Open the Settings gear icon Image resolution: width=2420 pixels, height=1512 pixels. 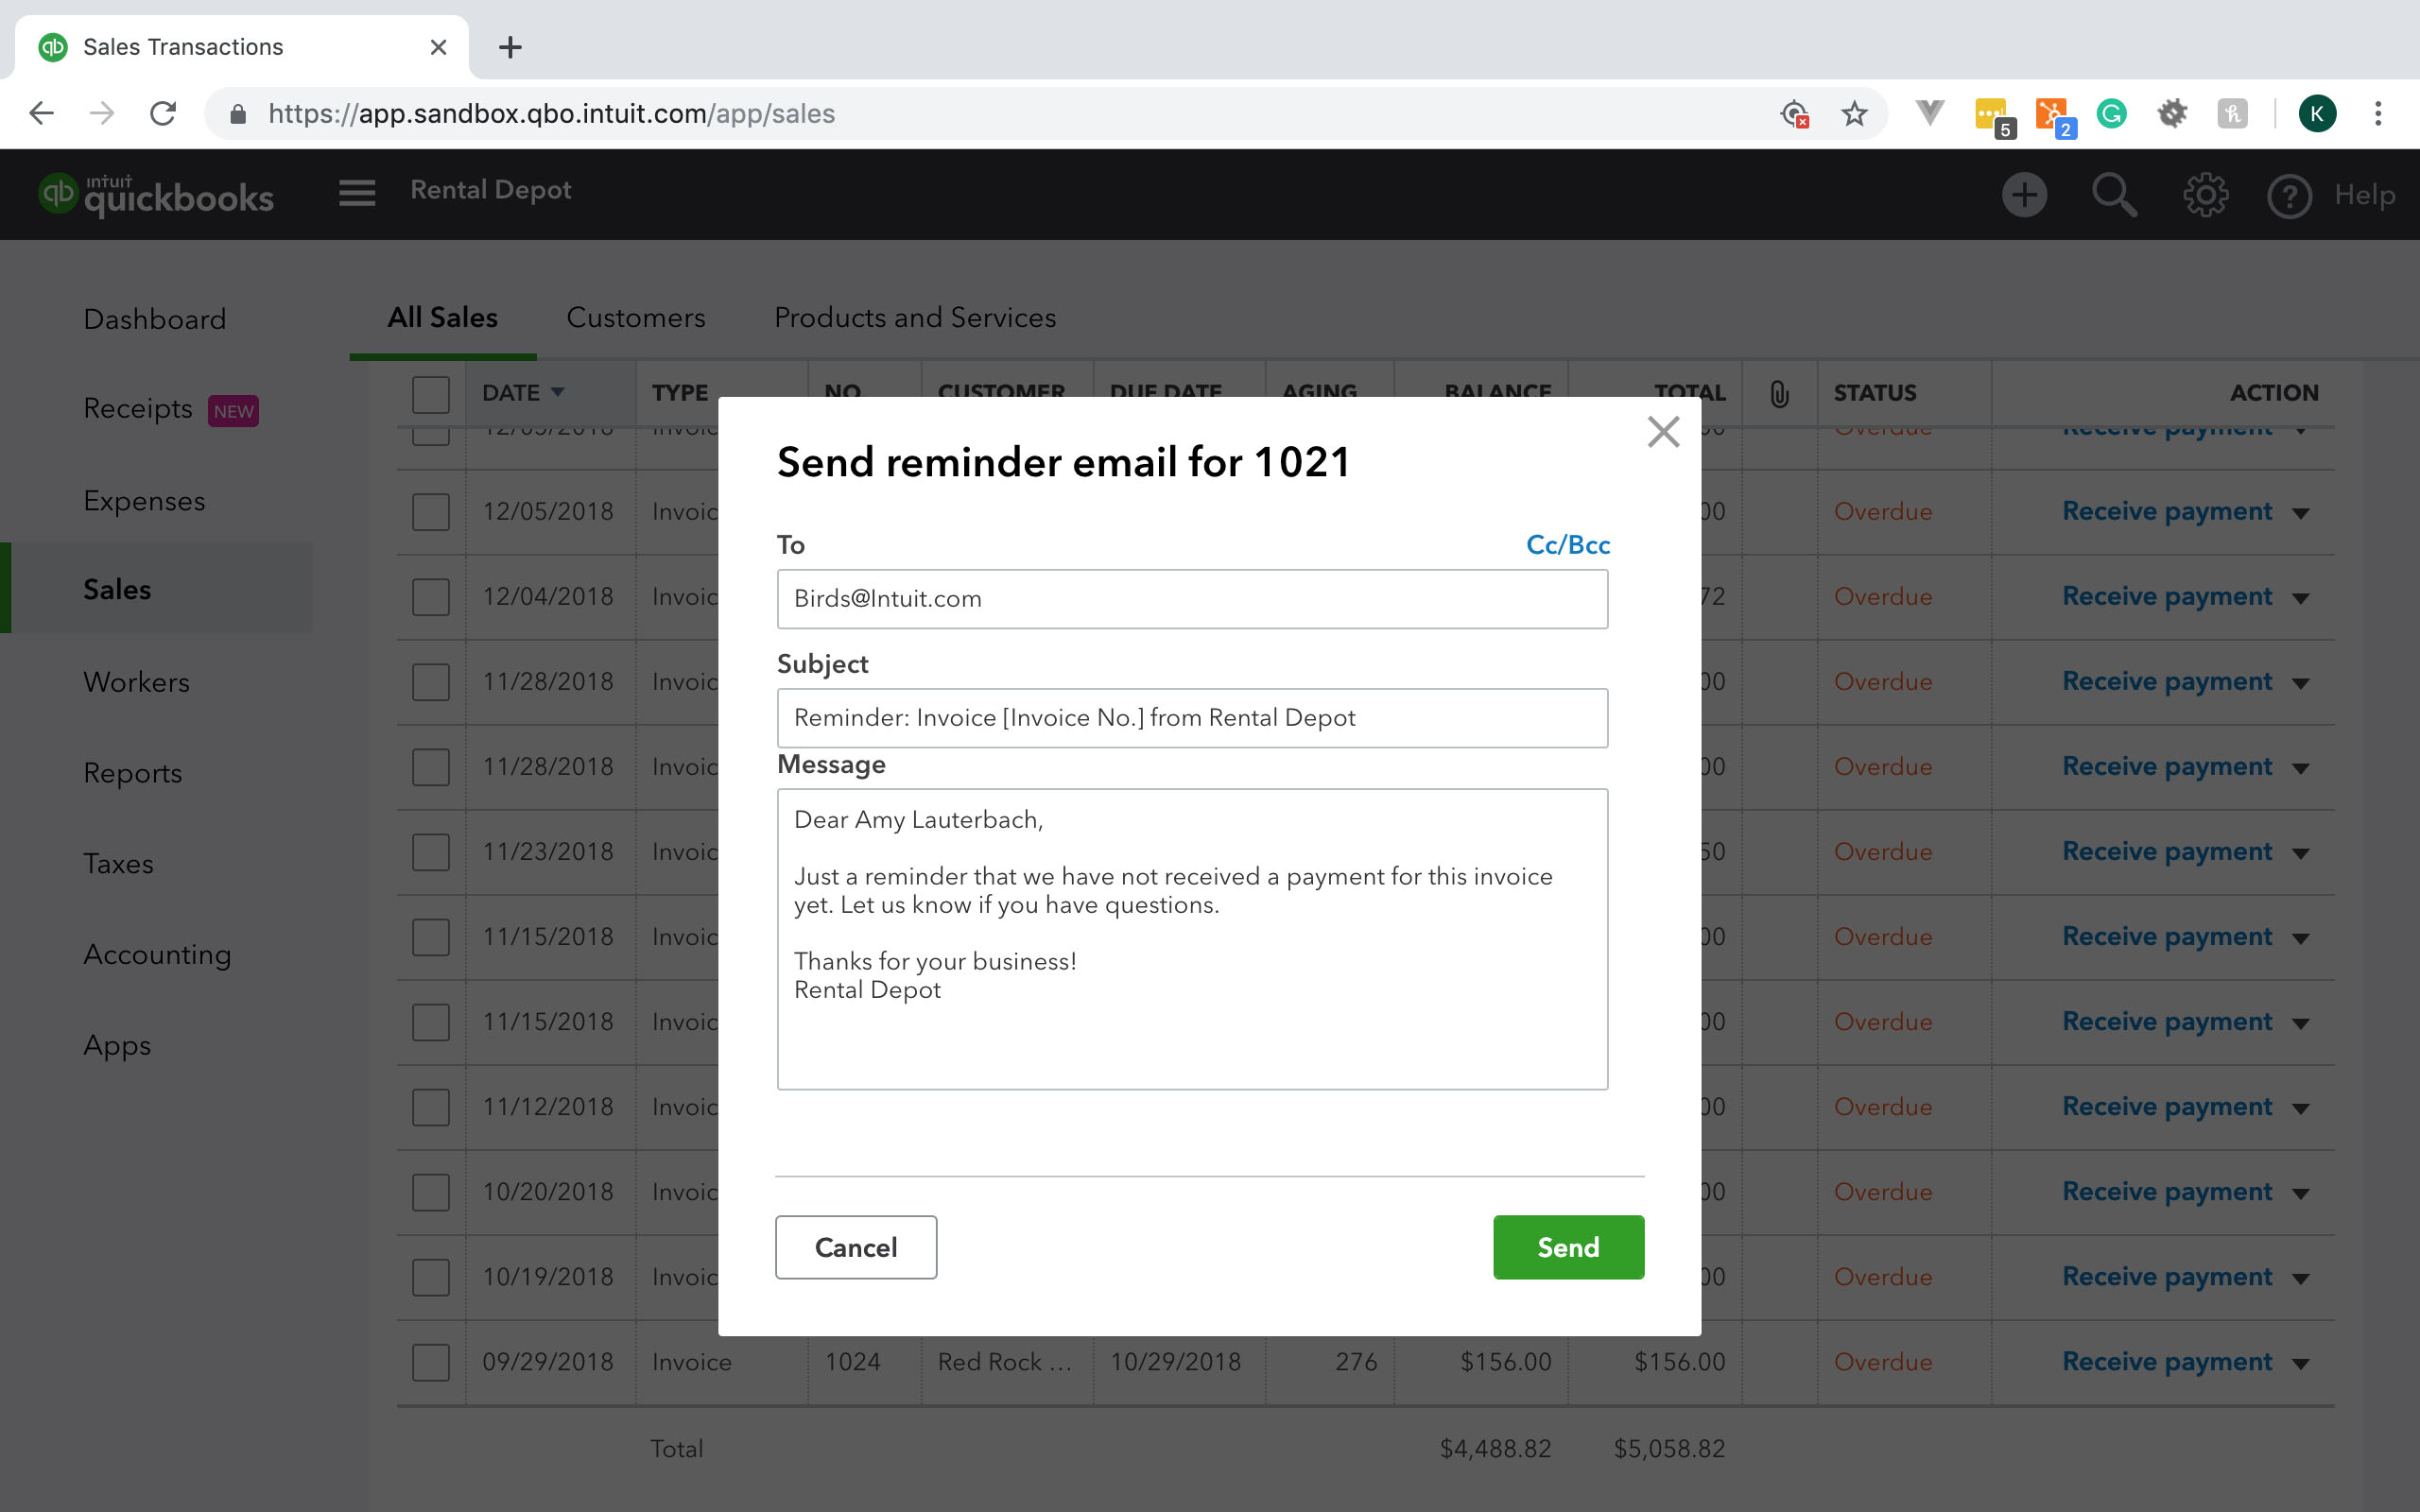point(2204,194)
